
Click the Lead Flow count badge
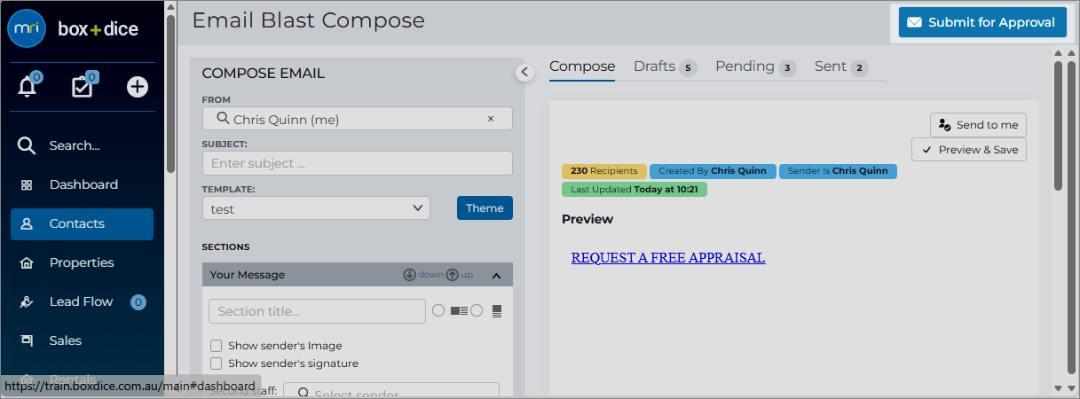[138, 302]
